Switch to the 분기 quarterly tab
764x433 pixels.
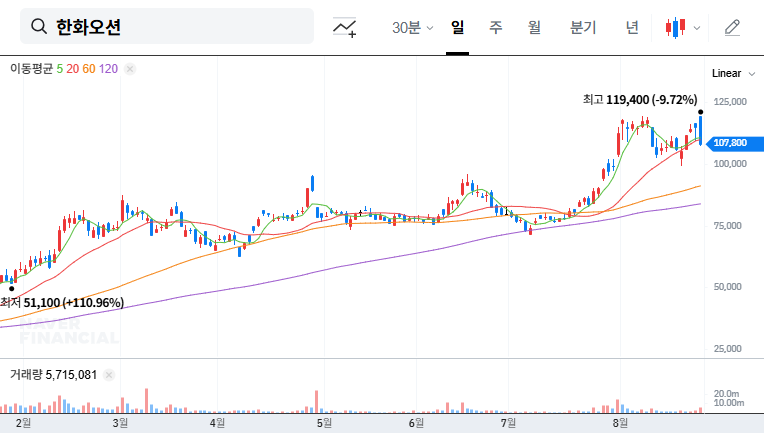[x=583, y=27]
